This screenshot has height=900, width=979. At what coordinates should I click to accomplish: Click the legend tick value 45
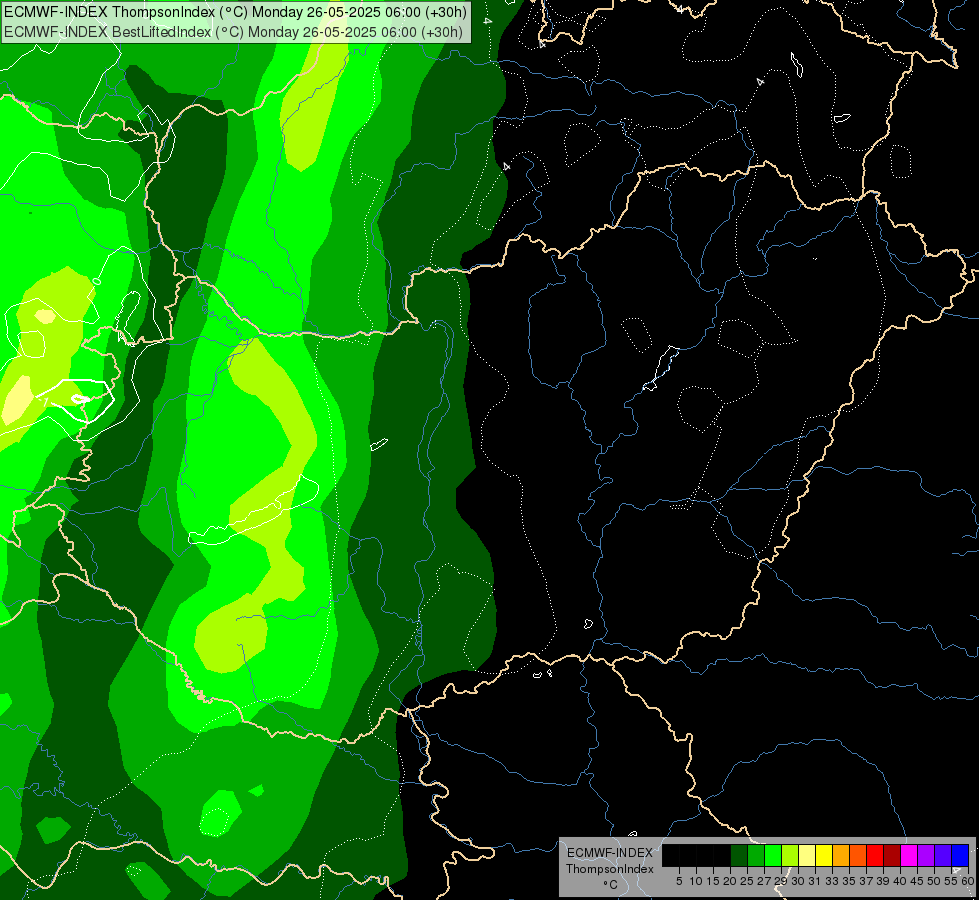[917, 881]
